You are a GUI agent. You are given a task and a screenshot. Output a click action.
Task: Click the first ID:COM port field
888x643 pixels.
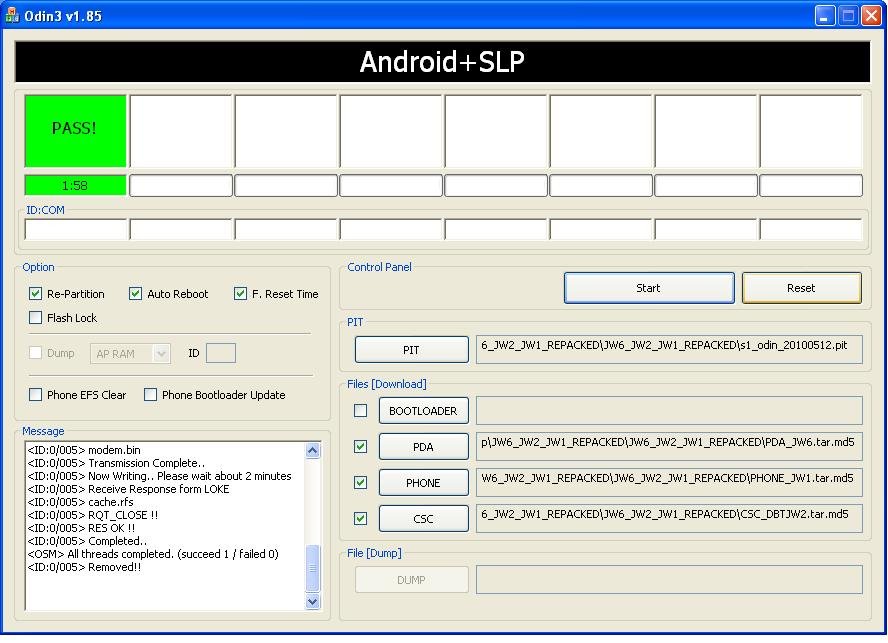click(x=76, y=229)
